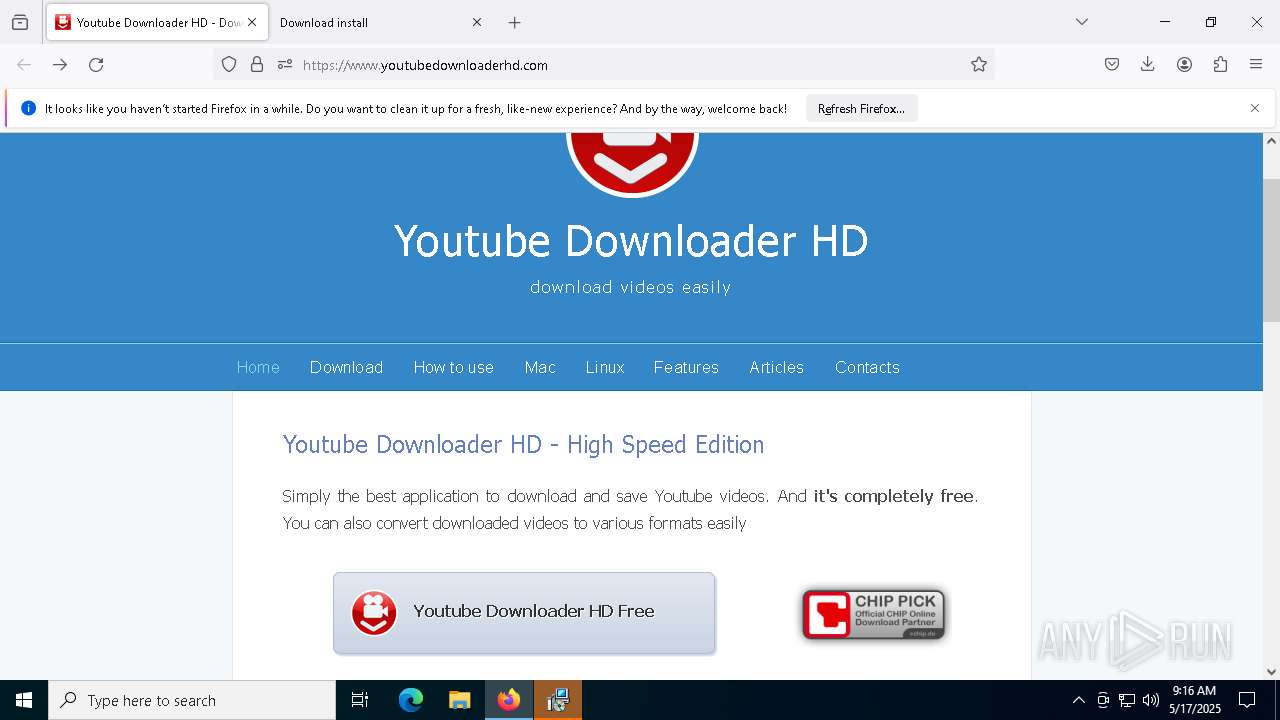Open the Home navigation link
Viewport: 1280px width, 720px height.
click(258, 367)
